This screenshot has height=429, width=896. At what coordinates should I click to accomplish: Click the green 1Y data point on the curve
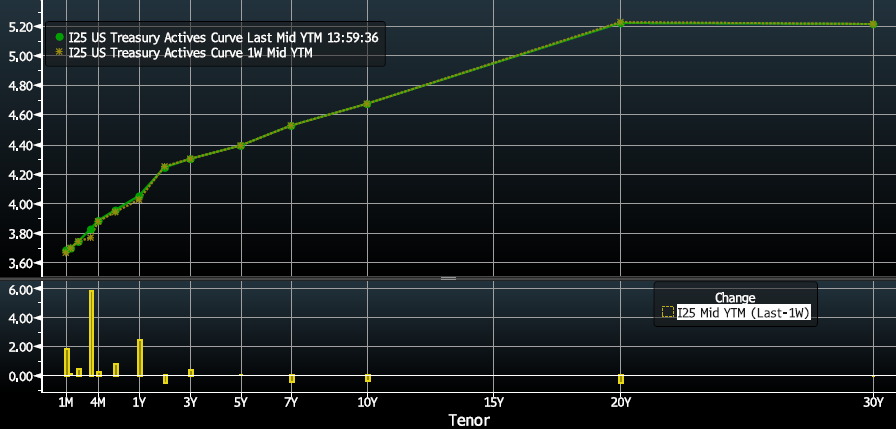139,196
